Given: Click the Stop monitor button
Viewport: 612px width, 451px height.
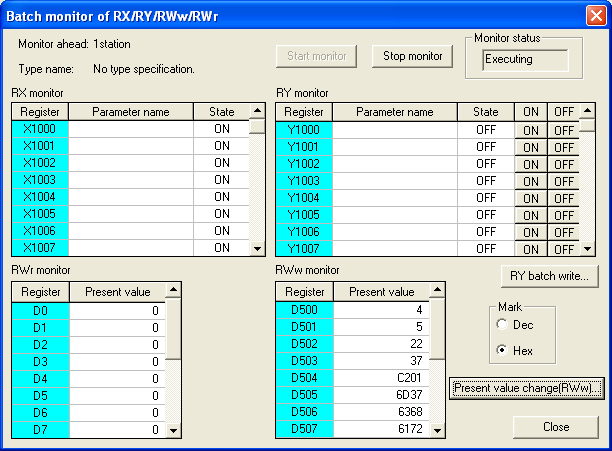Looking at the screenshot, I should coord(412,57).
